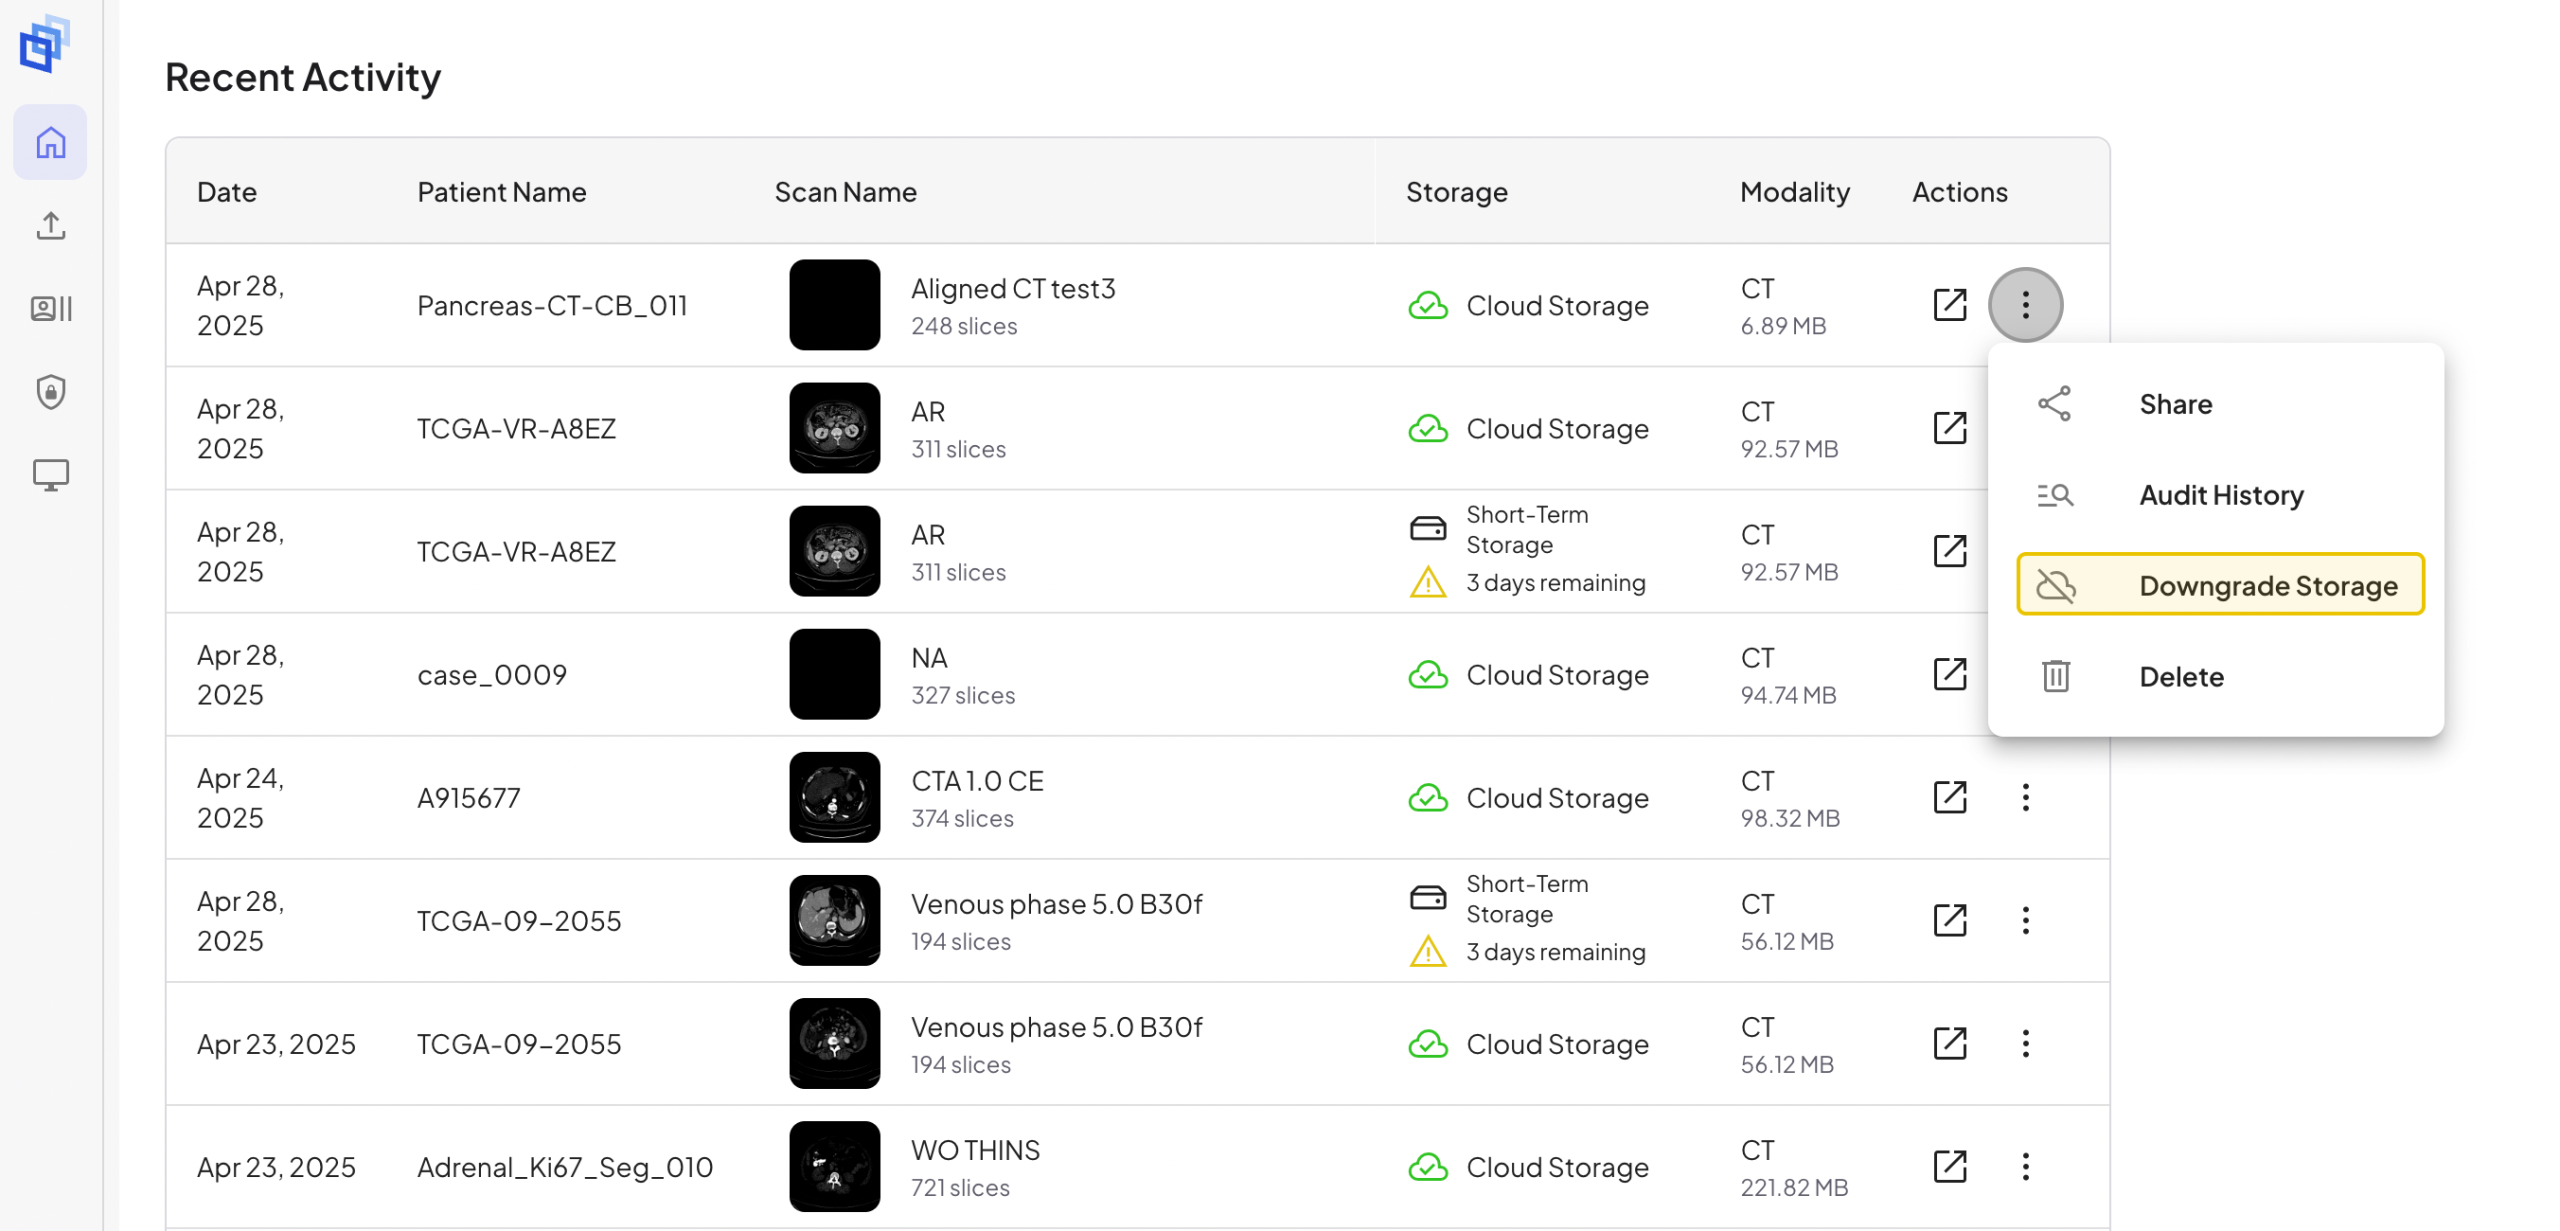
Task: Click patient name A915677
Action: [x=468, y=797]
